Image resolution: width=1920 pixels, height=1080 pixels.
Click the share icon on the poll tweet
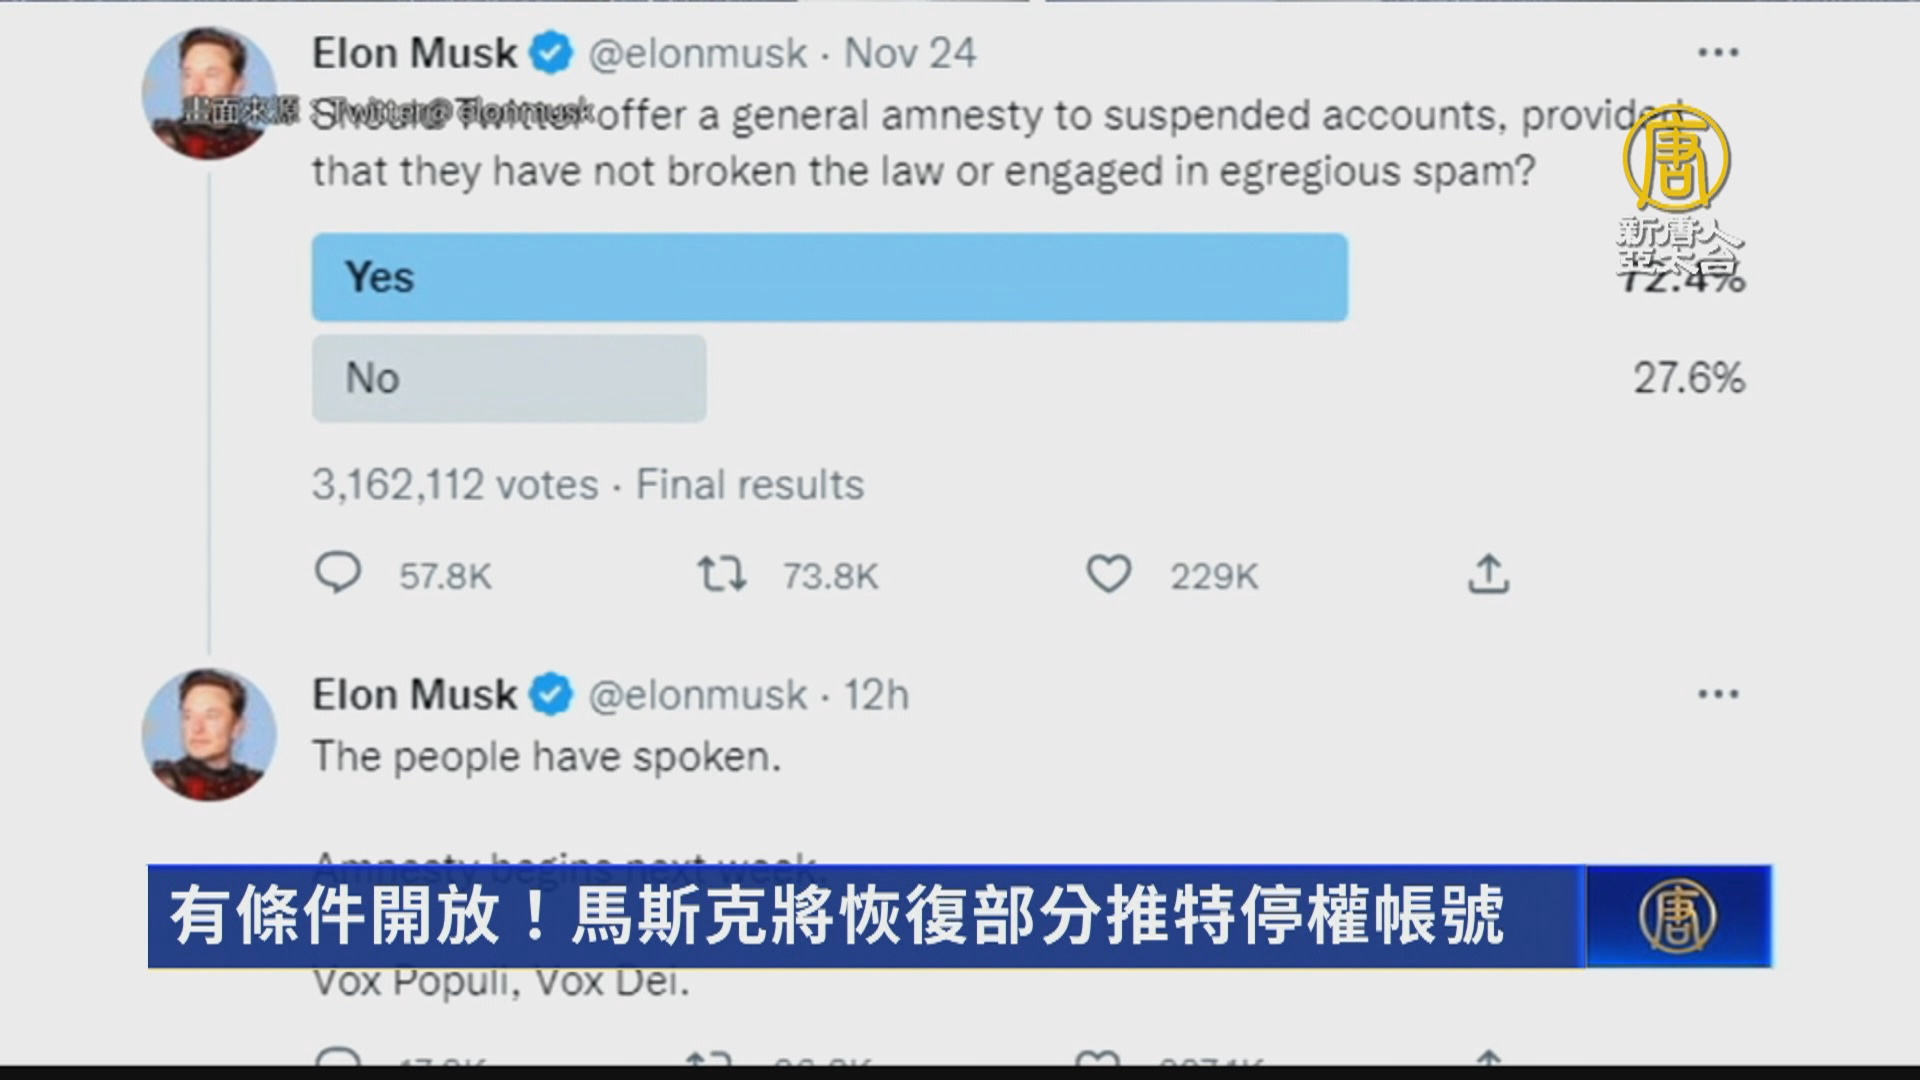(1488, 574)
